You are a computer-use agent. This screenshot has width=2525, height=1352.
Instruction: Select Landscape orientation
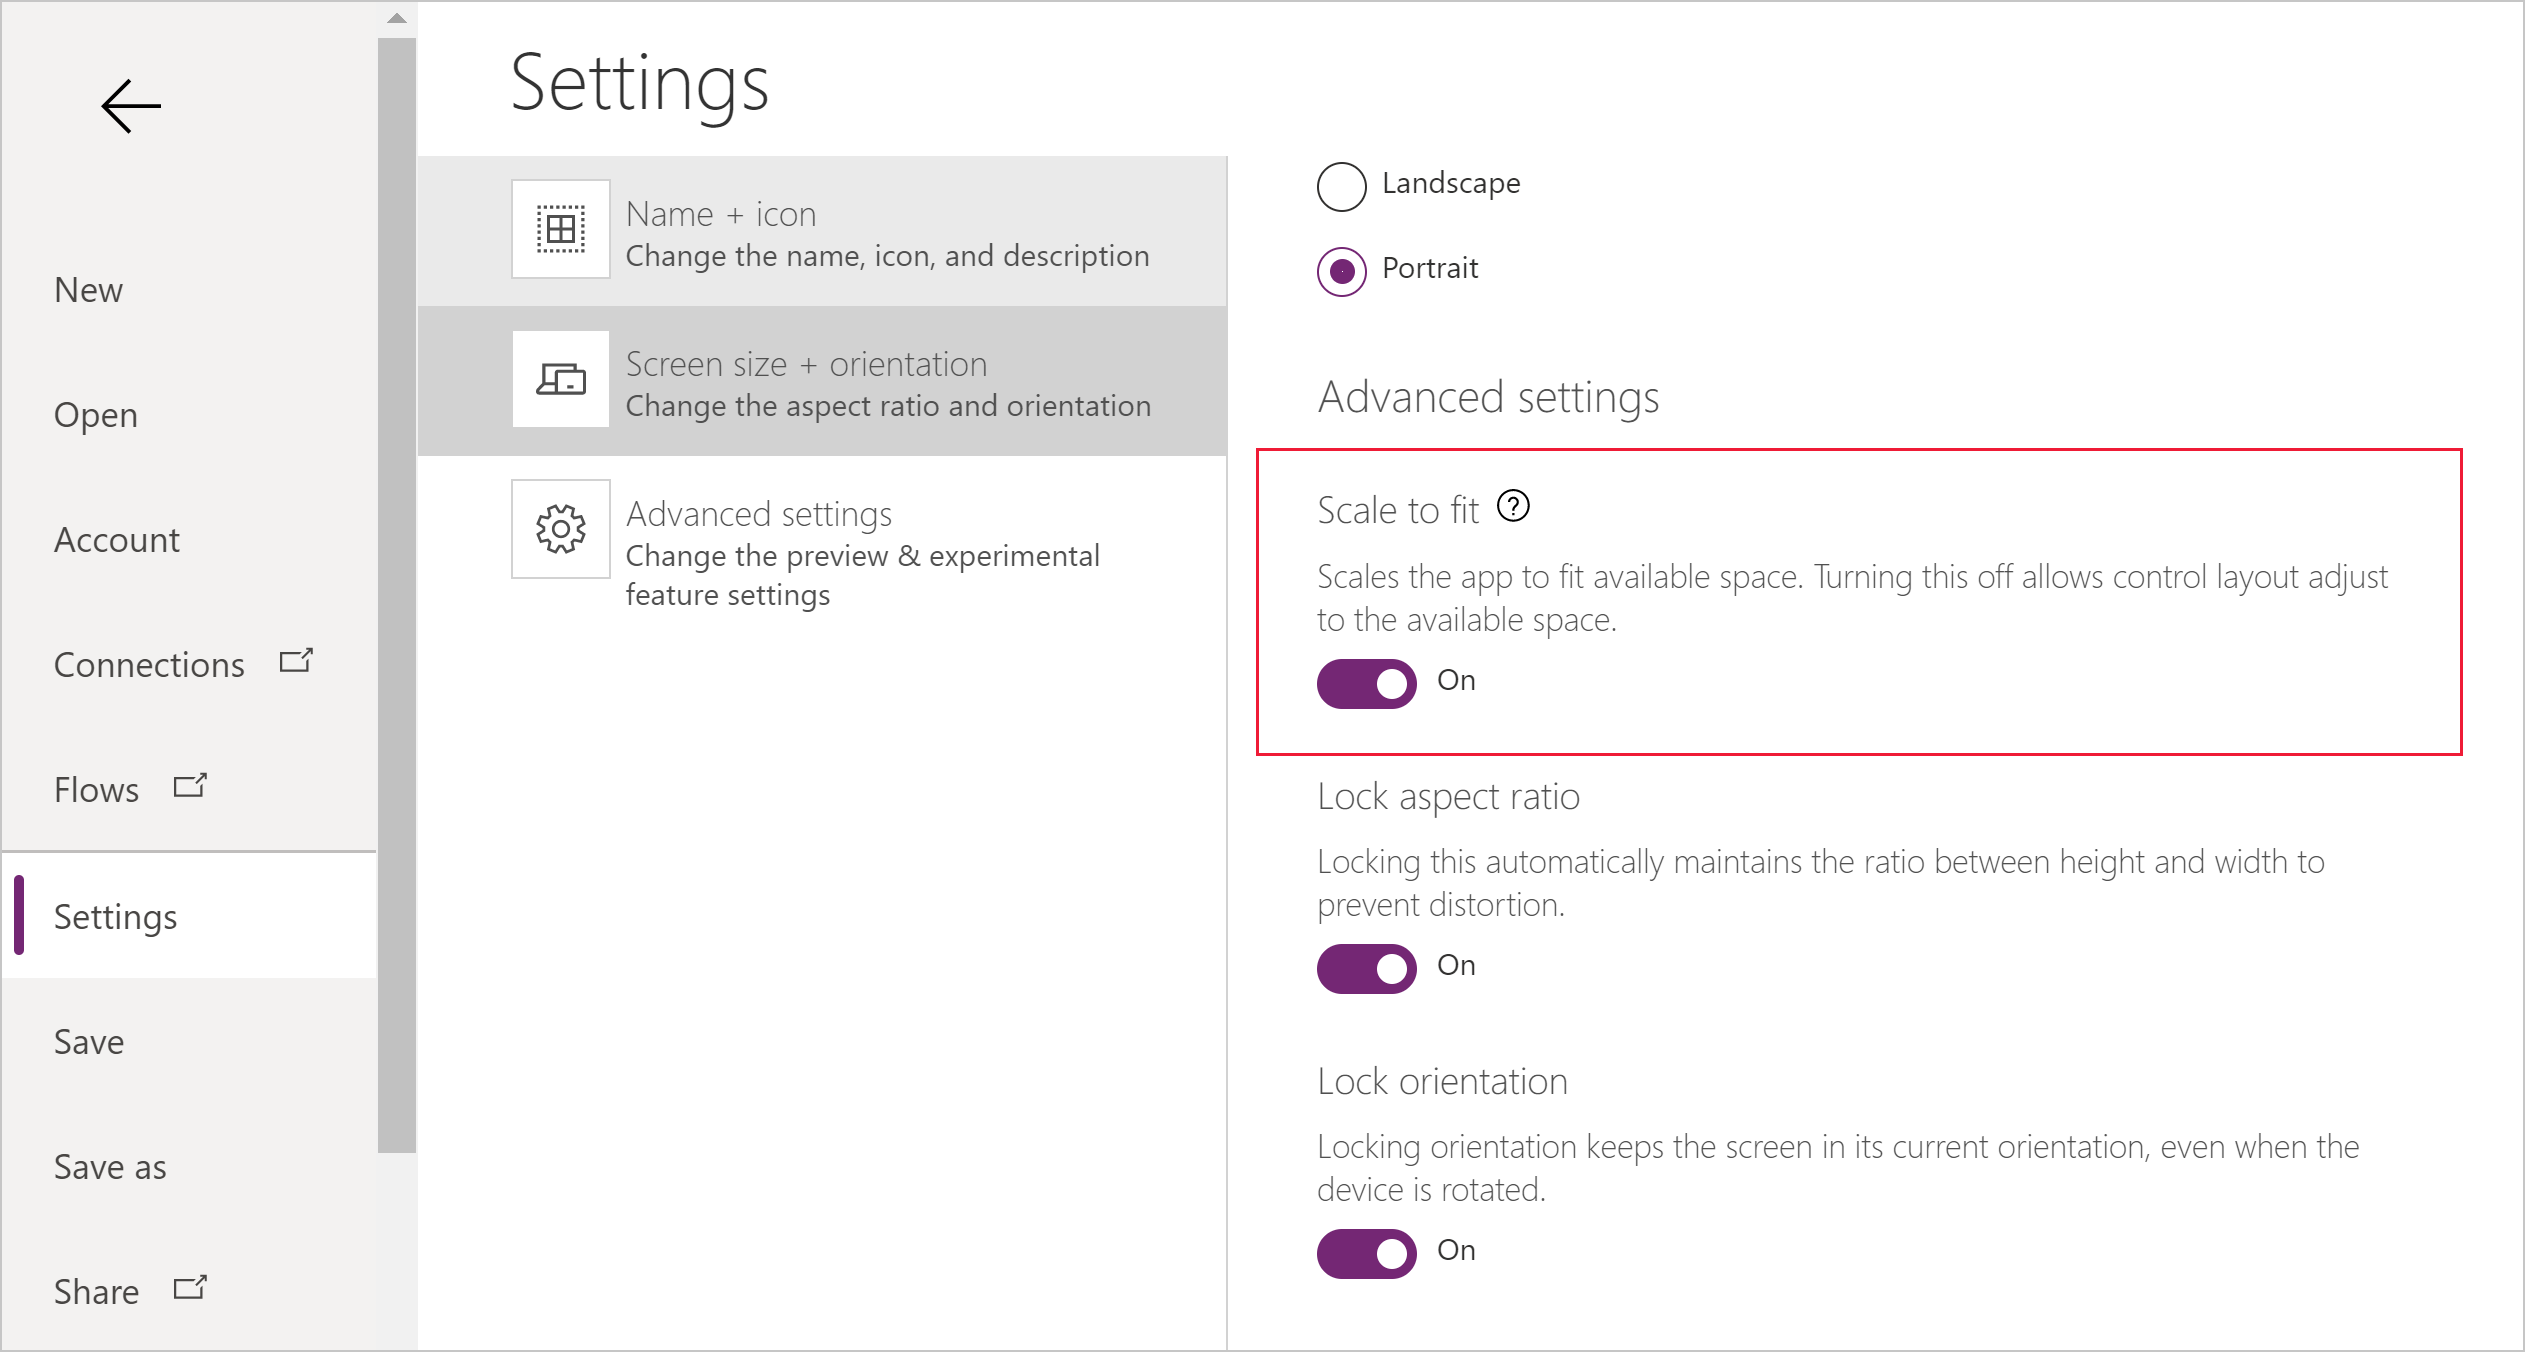pyautogui.click(x=1341, y=182)
